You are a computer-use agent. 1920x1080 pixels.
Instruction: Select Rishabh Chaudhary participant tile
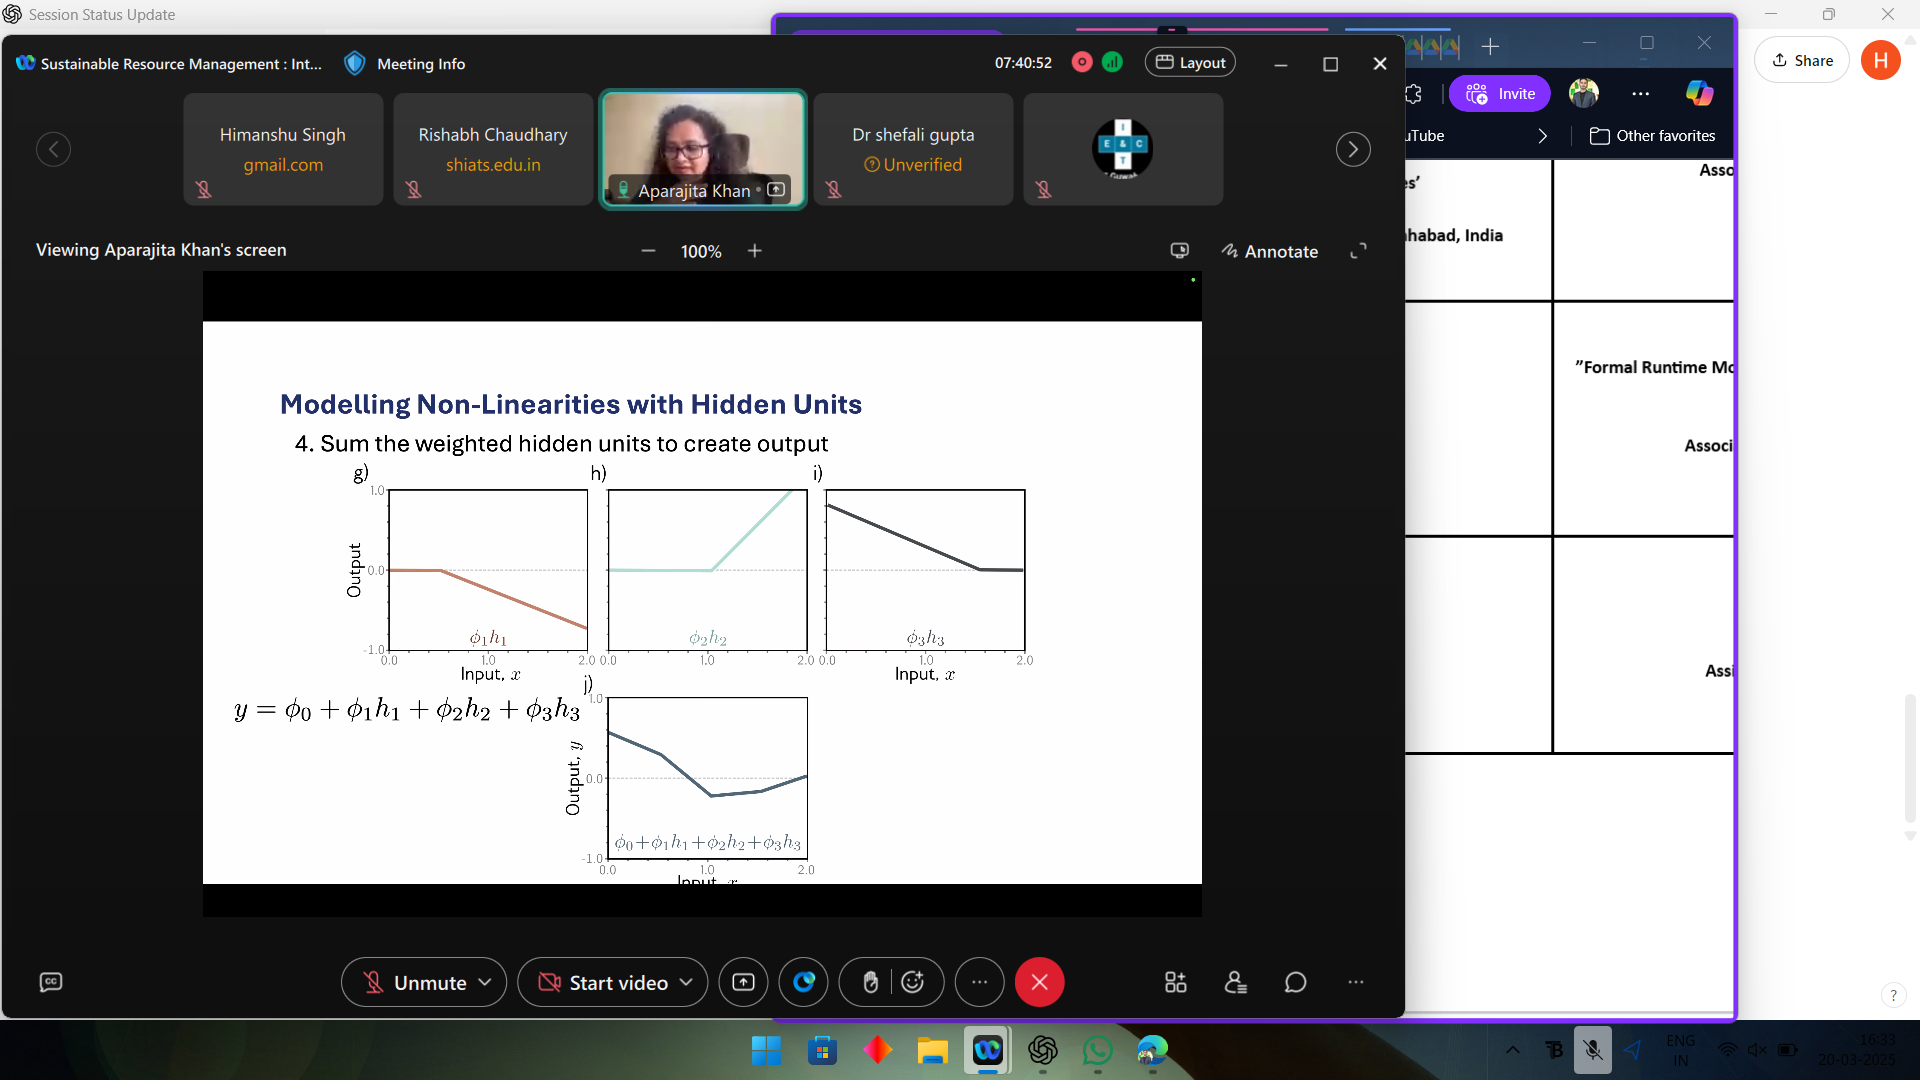(493, 149)
